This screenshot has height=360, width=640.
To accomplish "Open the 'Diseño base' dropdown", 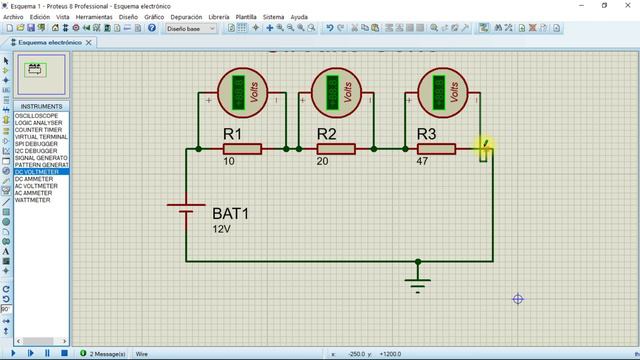I will click(x=191, y=29).
